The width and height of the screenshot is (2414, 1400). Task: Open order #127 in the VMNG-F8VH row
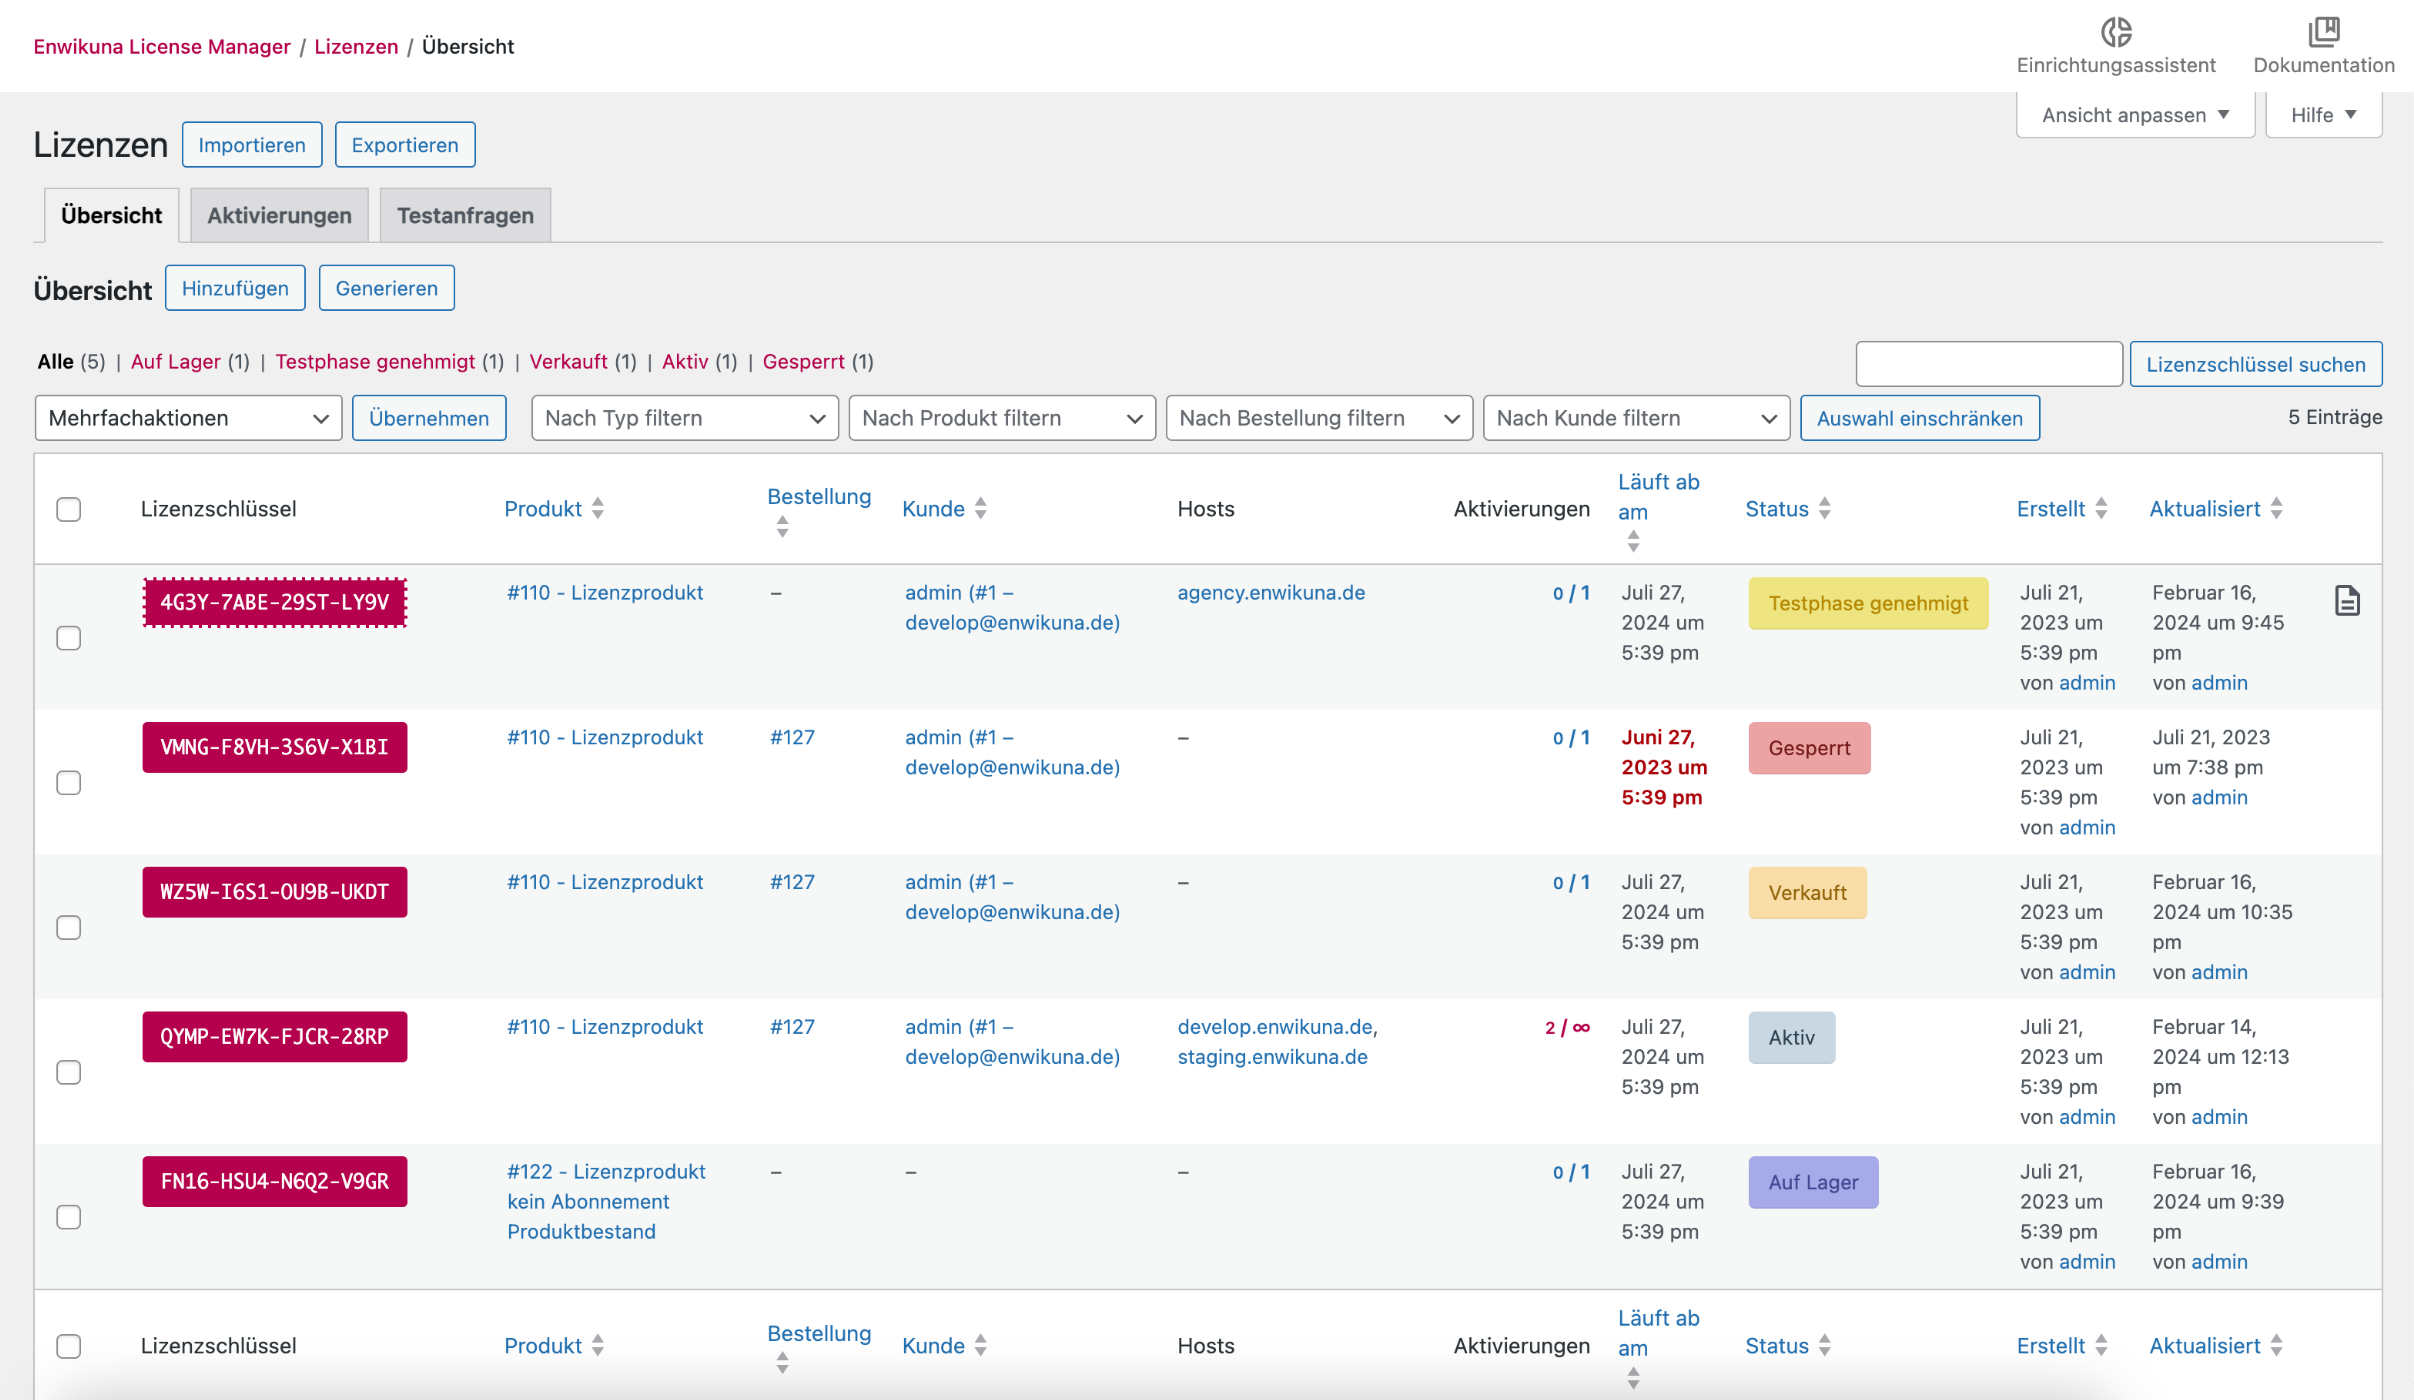(x=792, y=737)
